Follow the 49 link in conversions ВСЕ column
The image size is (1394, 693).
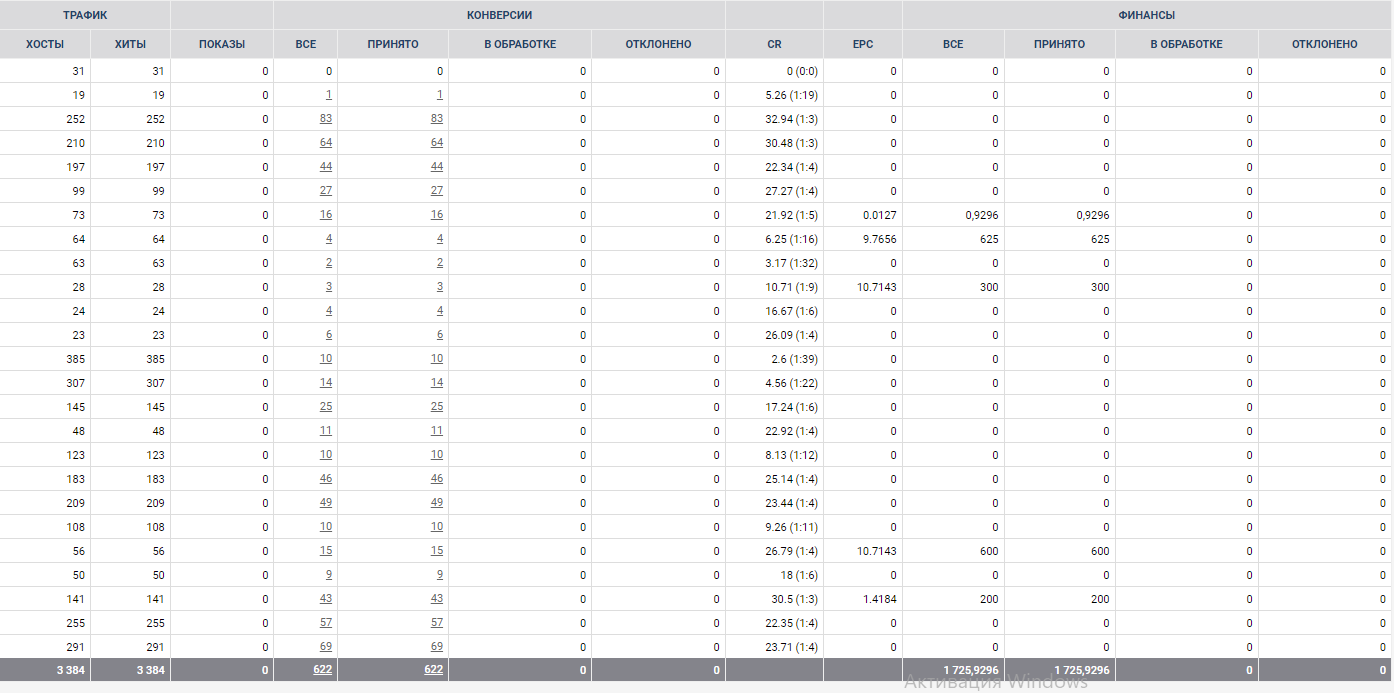coord(326,503)
